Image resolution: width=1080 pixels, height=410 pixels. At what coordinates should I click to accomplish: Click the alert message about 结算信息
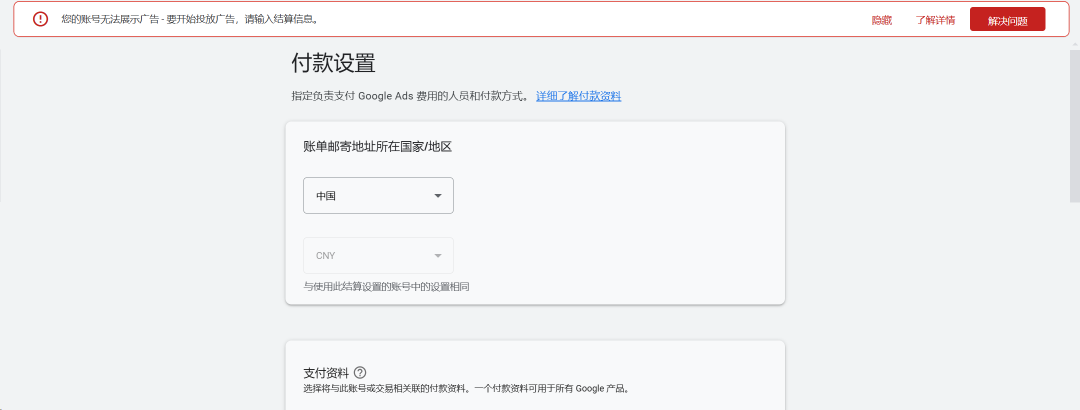[x=191, y=19]
